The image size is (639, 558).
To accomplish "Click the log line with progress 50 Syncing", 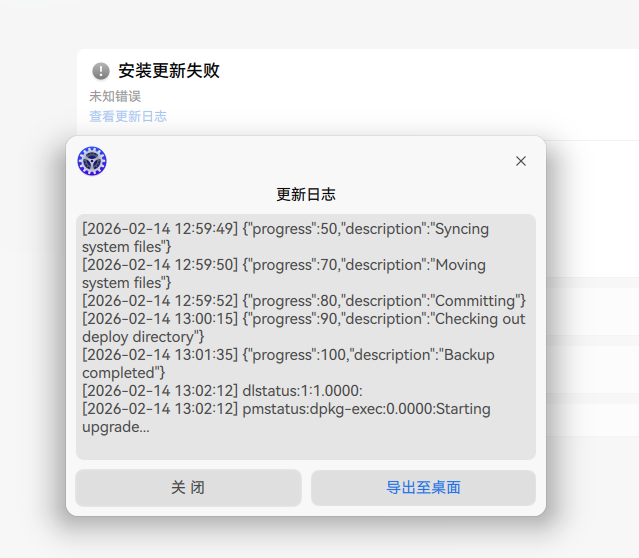I will tap(285, 238).
